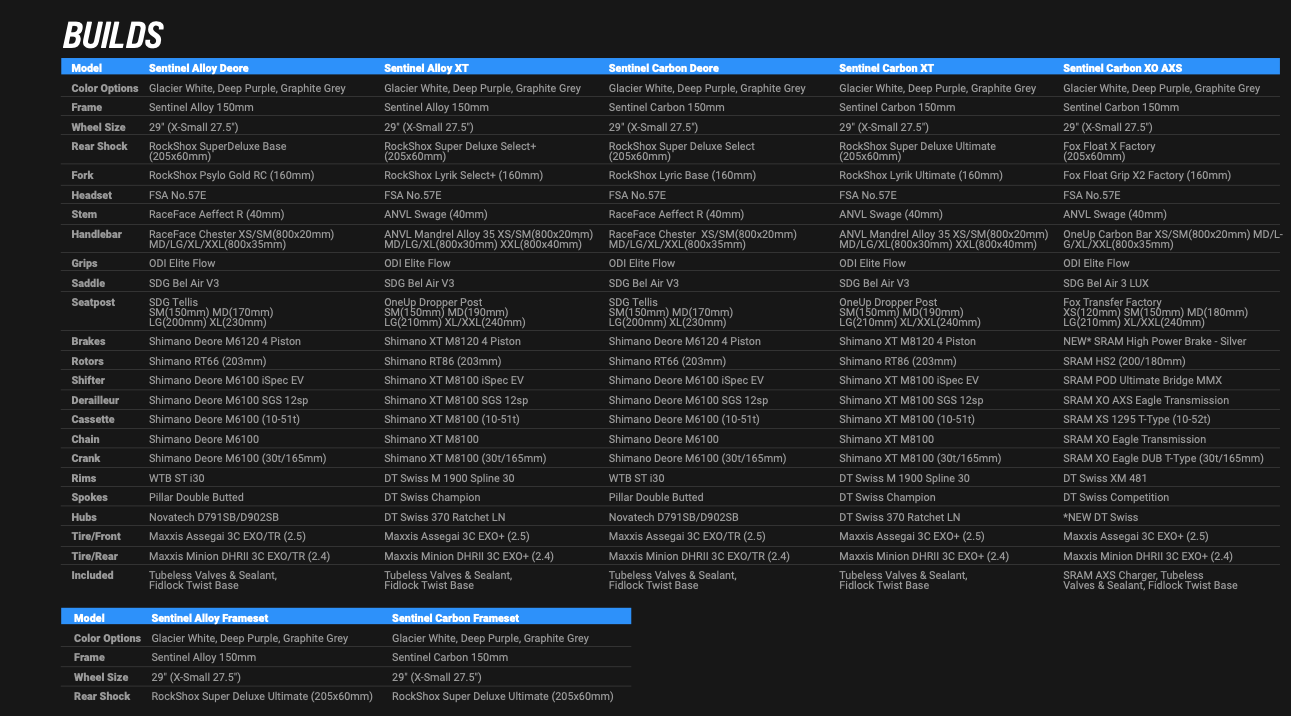
Task: Click the Fox Float X Factory cell
Action: click(1109, 151)
